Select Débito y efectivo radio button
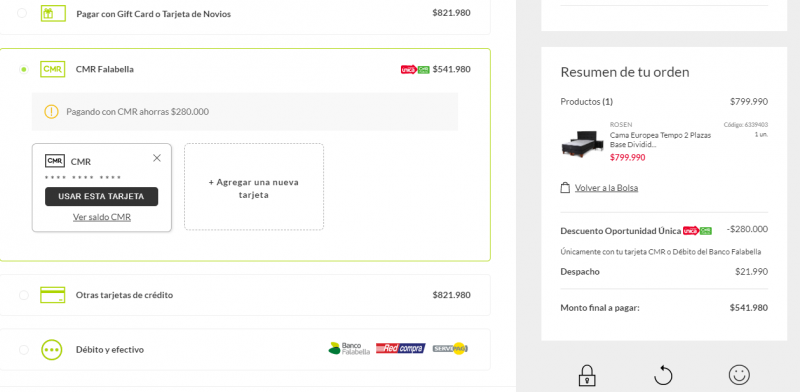This screenshot has width=800, height=392. 23,350
